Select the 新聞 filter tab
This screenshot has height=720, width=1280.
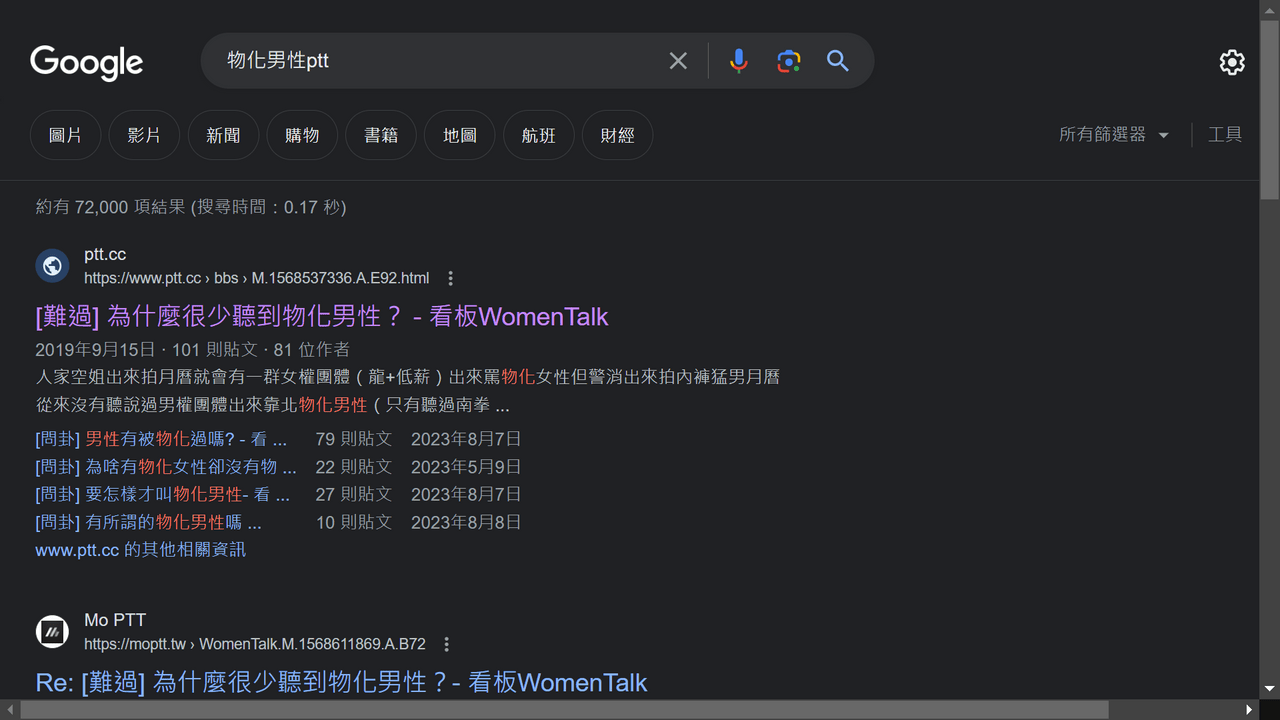pos(223,135)
